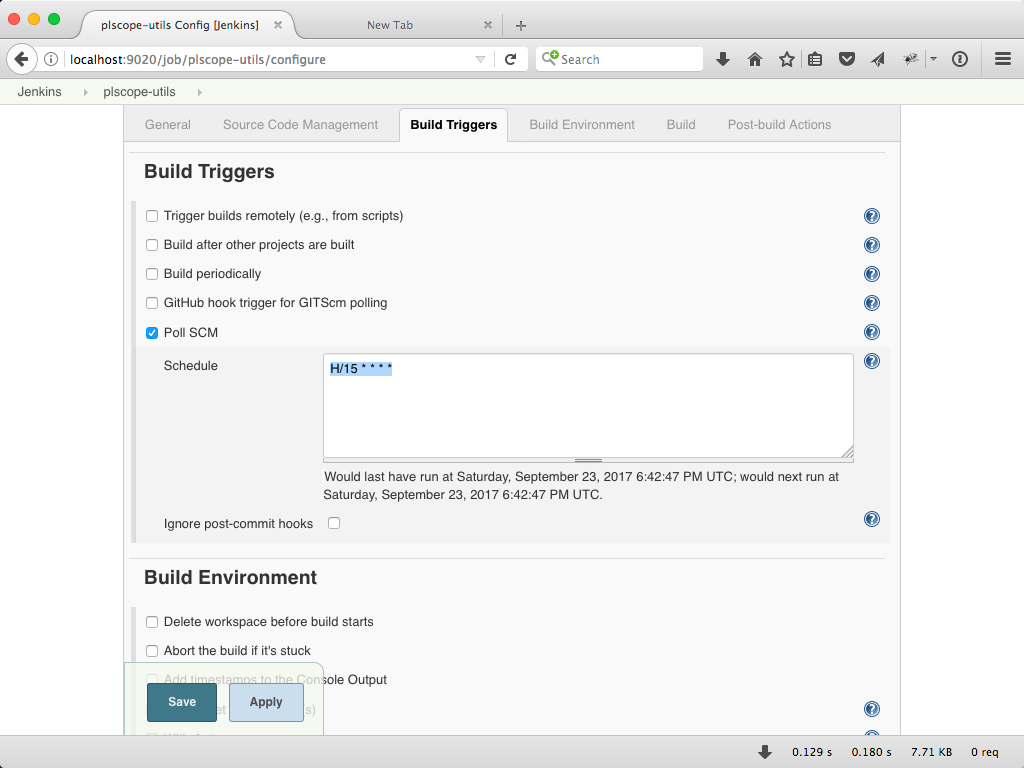The height and width of the screenshot is (768, 1024).
Task: Open help for Trigger builds remotely
Action: (x=872, y=216)
